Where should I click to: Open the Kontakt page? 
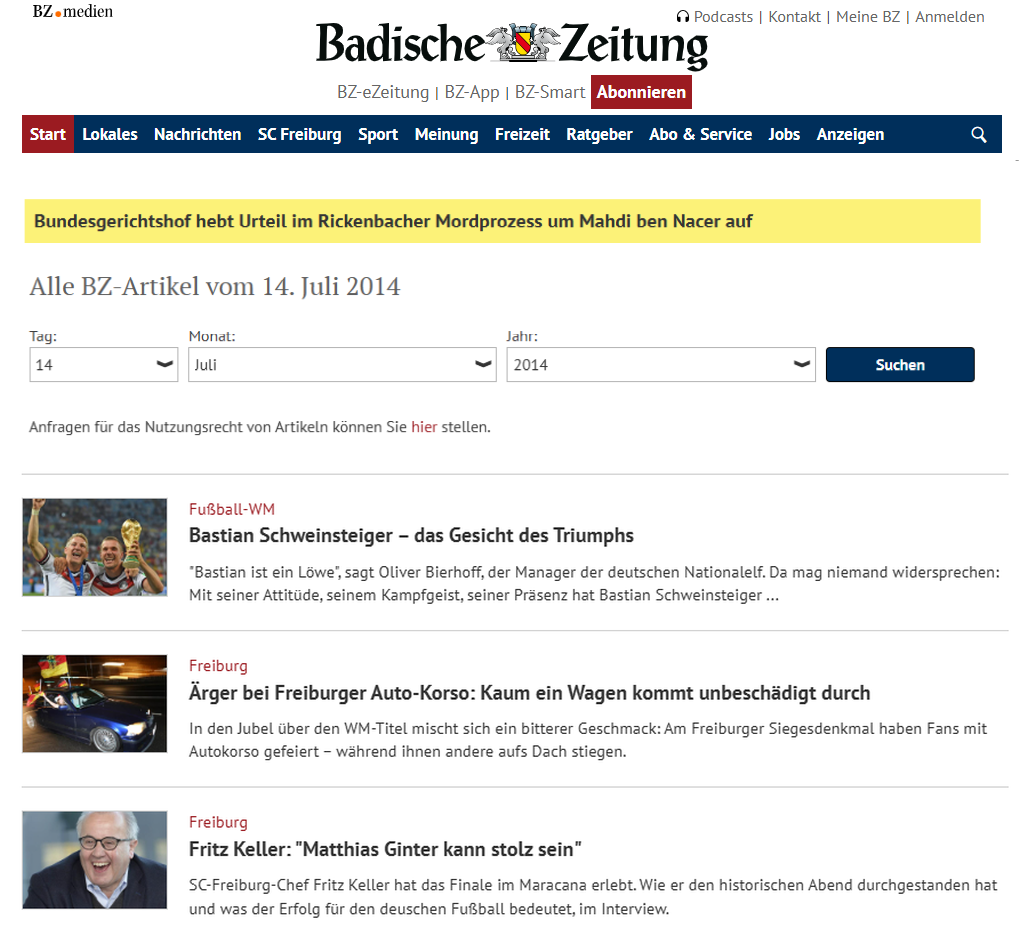tap(794, 16)
